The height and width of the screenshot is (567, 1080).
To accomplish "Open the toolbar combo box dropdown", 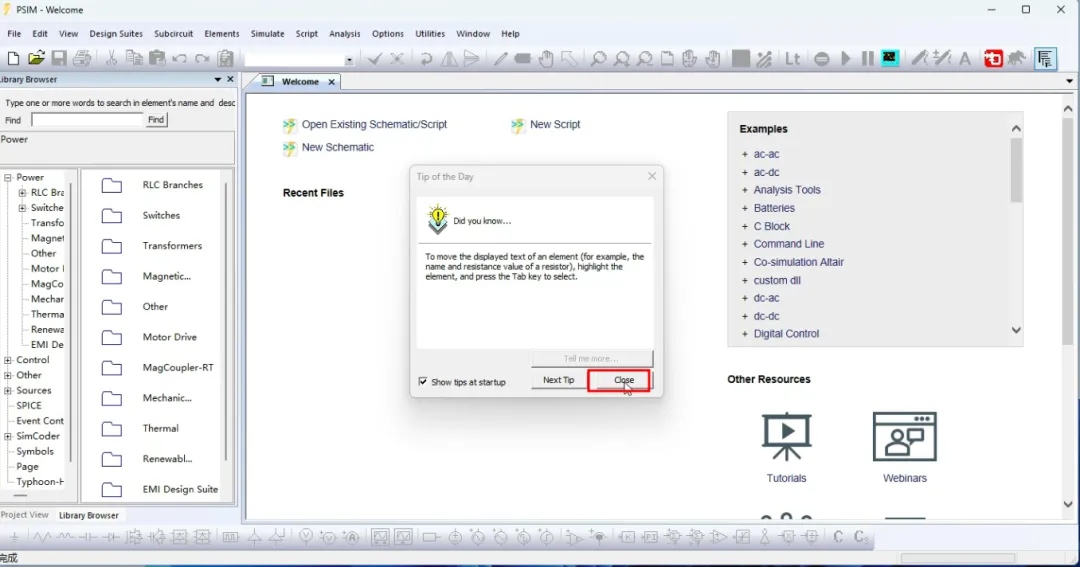I will [349, 60].
